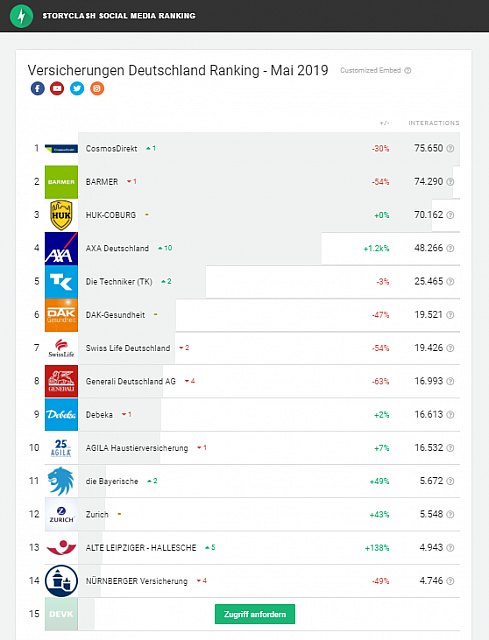Open info icon beside 4.943 interactions
The image size is (489, 640).
point(450,548)
